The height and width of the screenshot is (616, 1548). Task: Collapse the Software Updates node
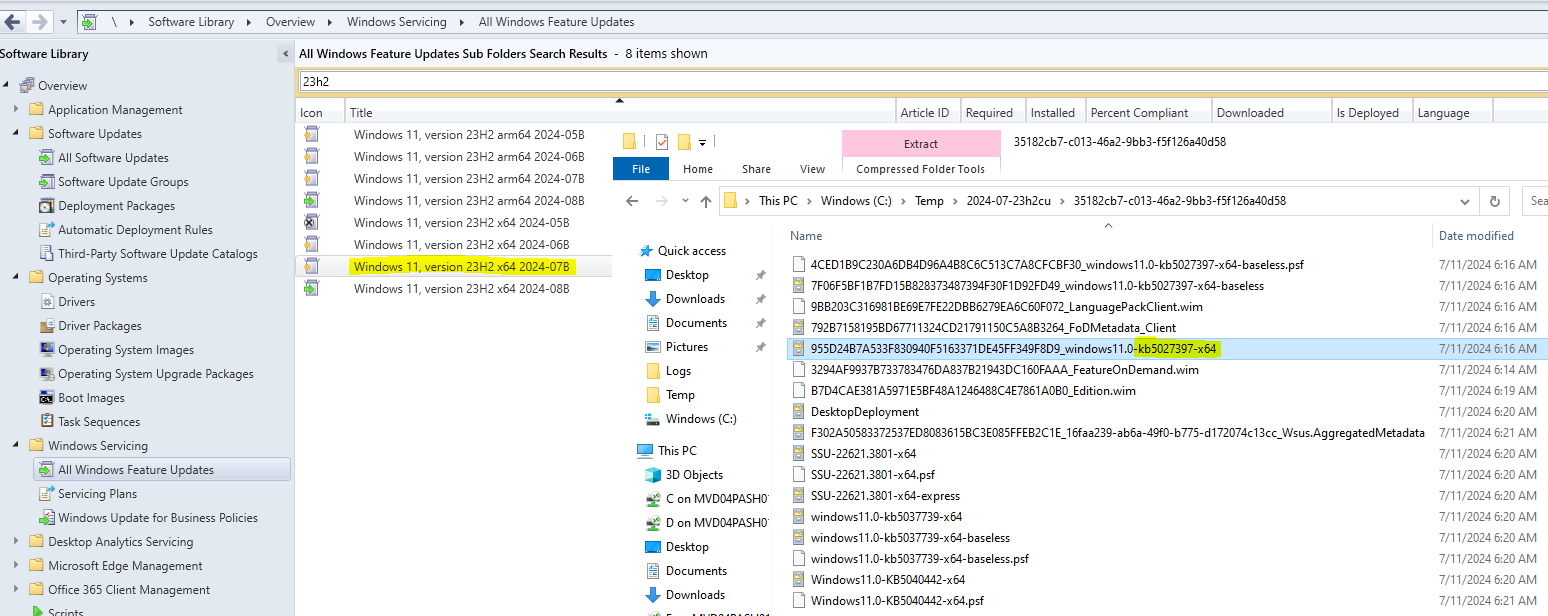pyautogui.click(x=16, y=134)
